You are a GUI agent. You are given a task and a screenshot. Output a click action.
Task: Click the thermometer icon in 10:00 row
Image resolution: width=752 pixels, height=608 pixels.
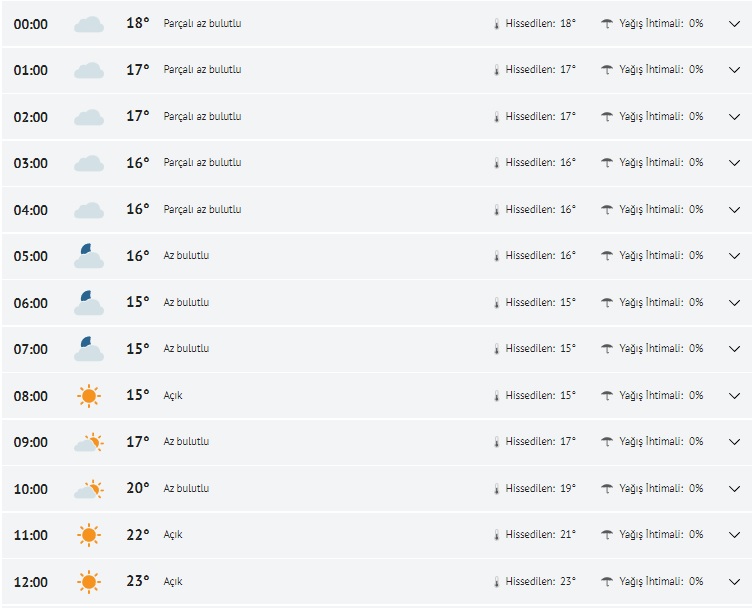point(496,489)
